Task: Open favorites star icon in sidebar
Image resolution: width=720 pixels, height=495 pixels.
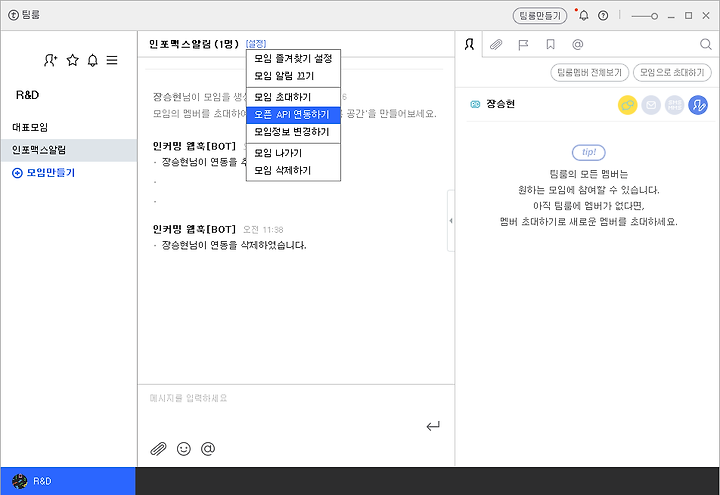Action: 73,60
